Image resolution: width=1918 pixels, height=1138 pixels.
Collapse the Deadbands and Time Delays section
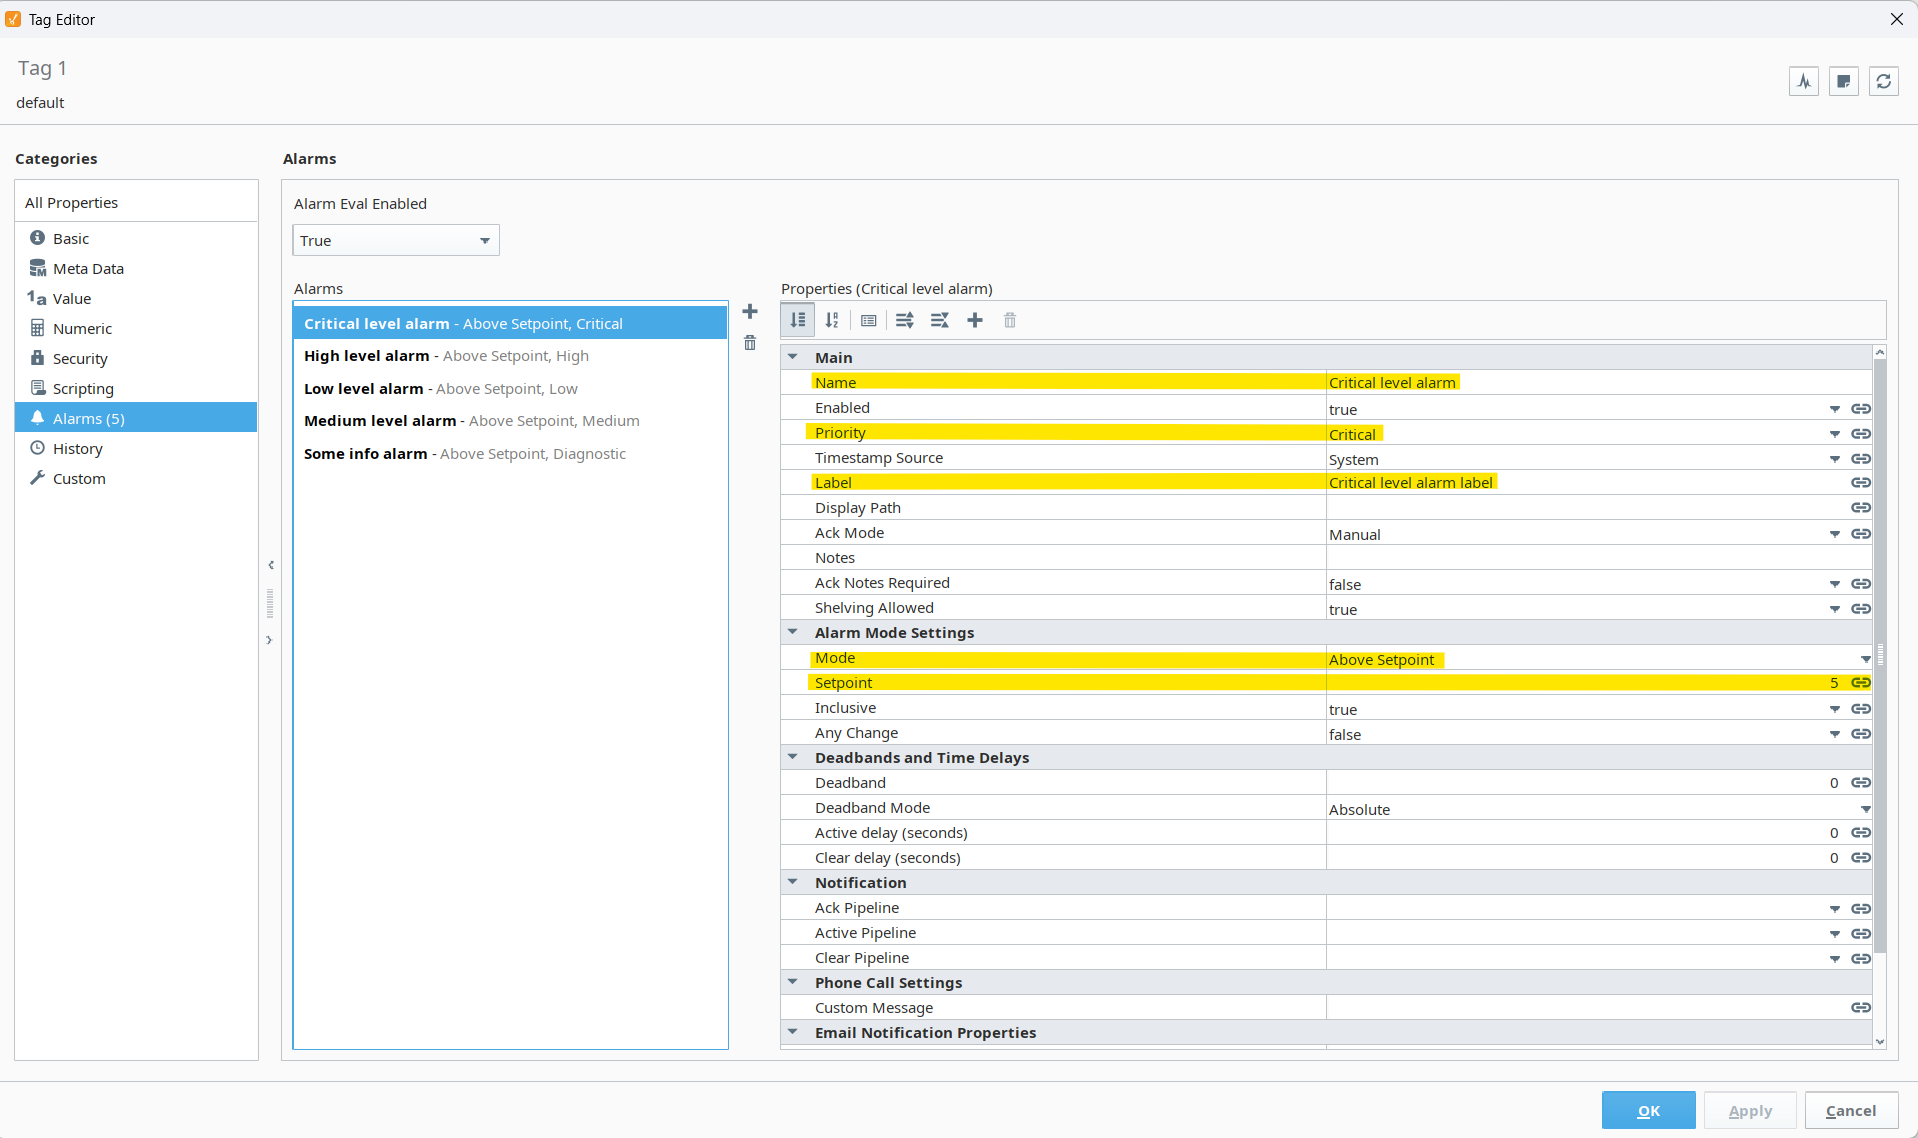[792, 757]
